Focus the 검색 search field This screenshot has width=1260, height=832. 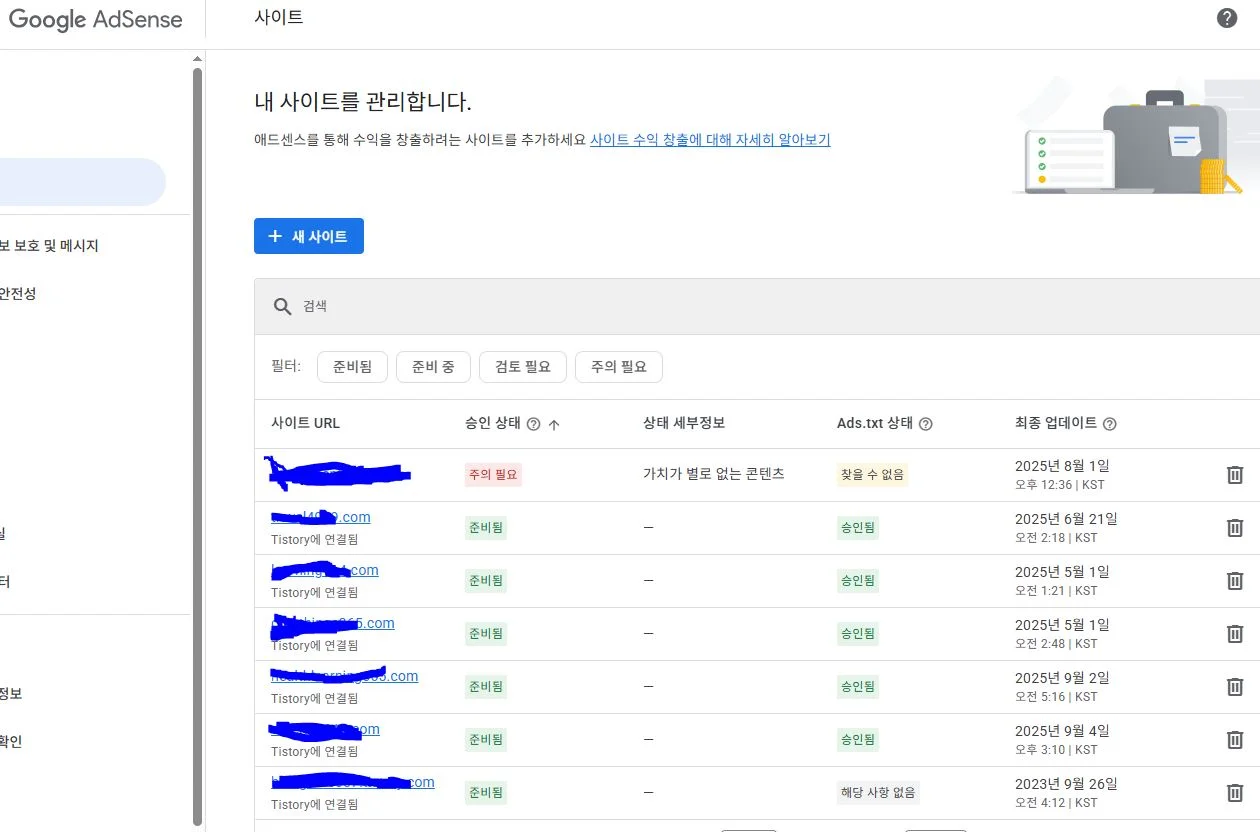tap(757, 306)
